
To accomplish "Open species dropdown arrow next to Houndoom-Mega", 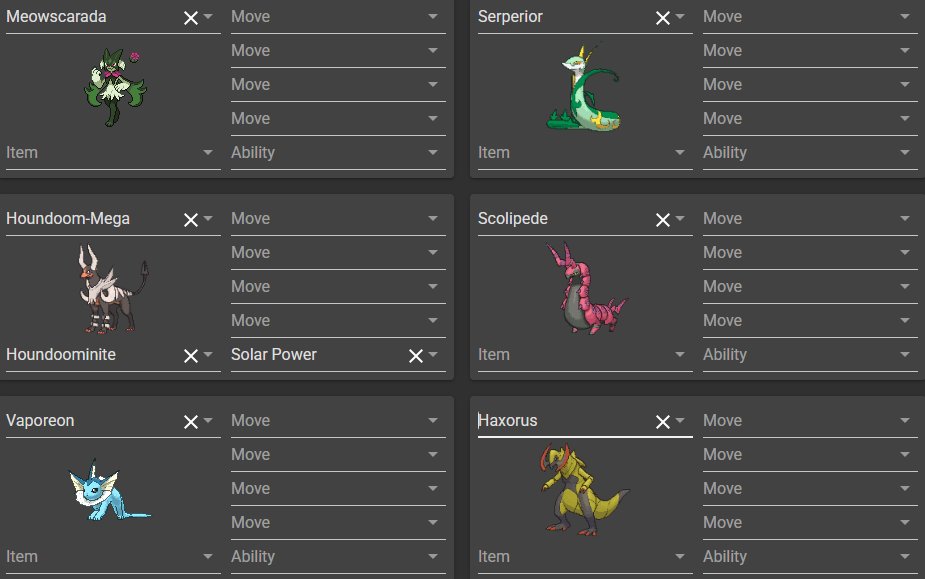I will pos(208,218).
